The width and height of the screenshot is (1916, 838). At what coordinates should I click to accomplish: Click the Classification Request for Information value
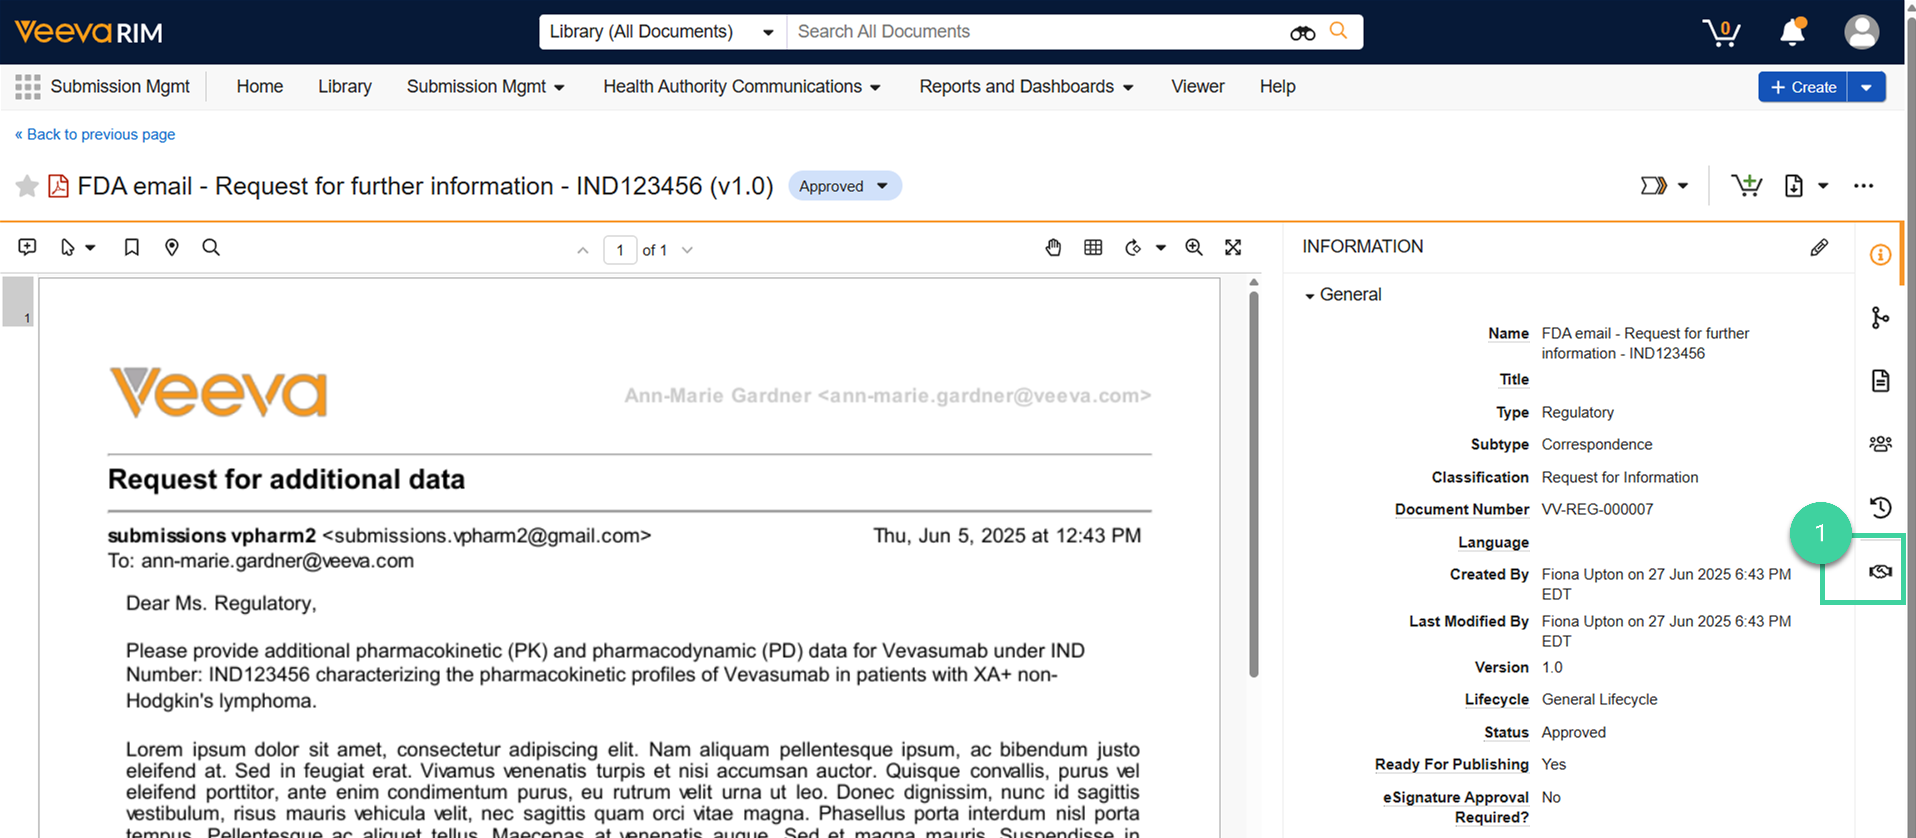tap(1620, 477)
